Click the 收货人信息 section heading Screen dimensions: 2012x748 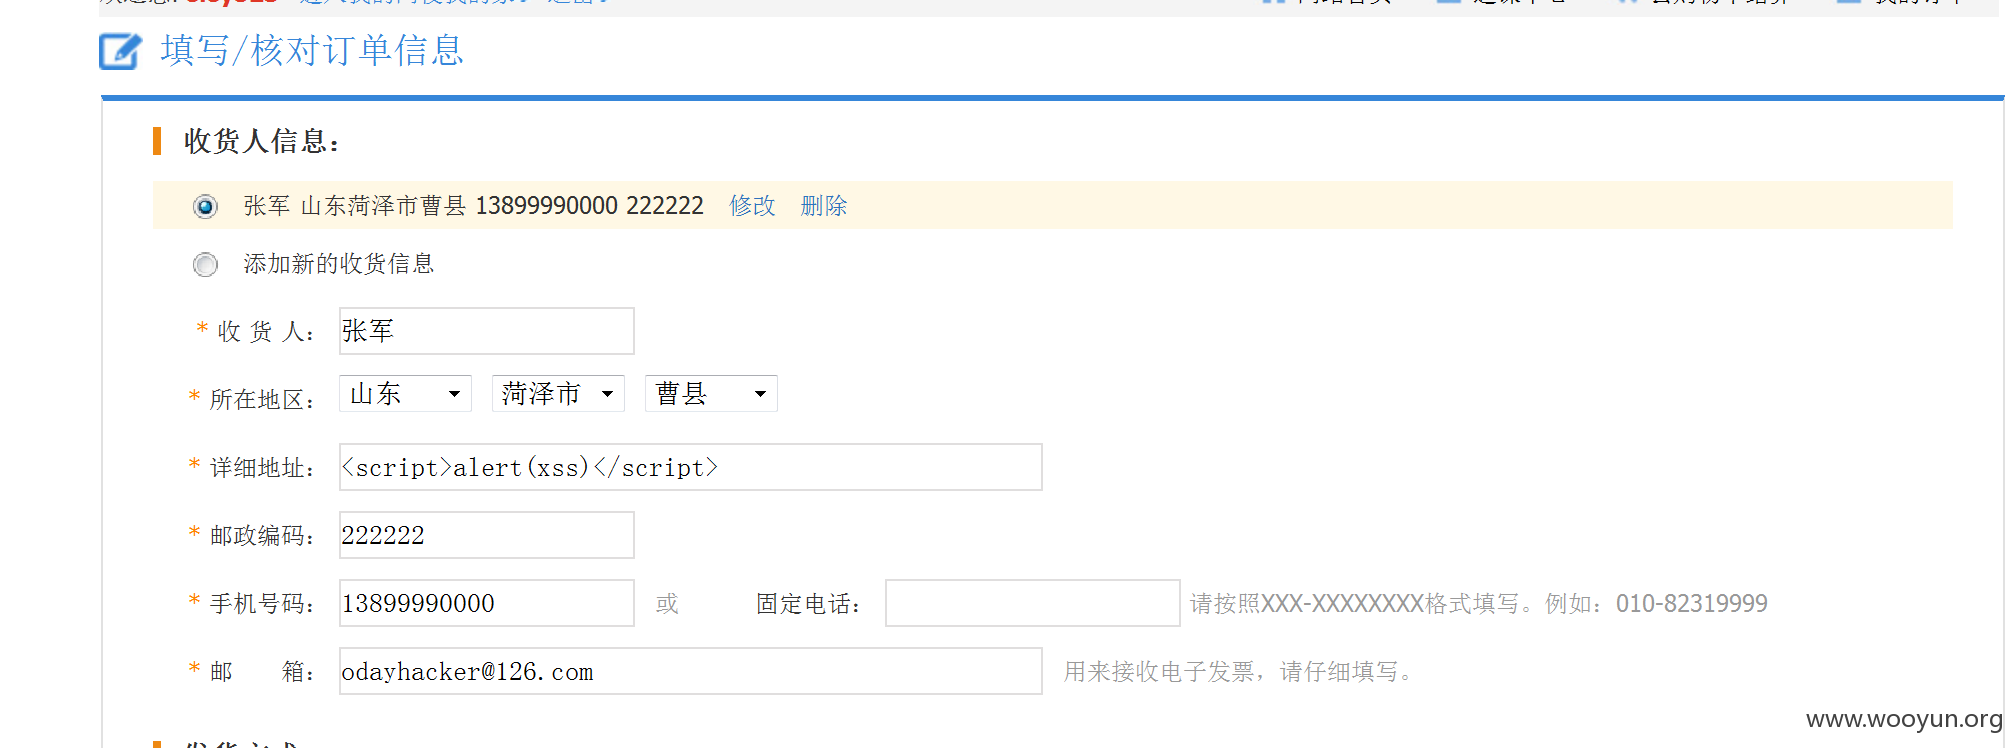click(261, 141)
